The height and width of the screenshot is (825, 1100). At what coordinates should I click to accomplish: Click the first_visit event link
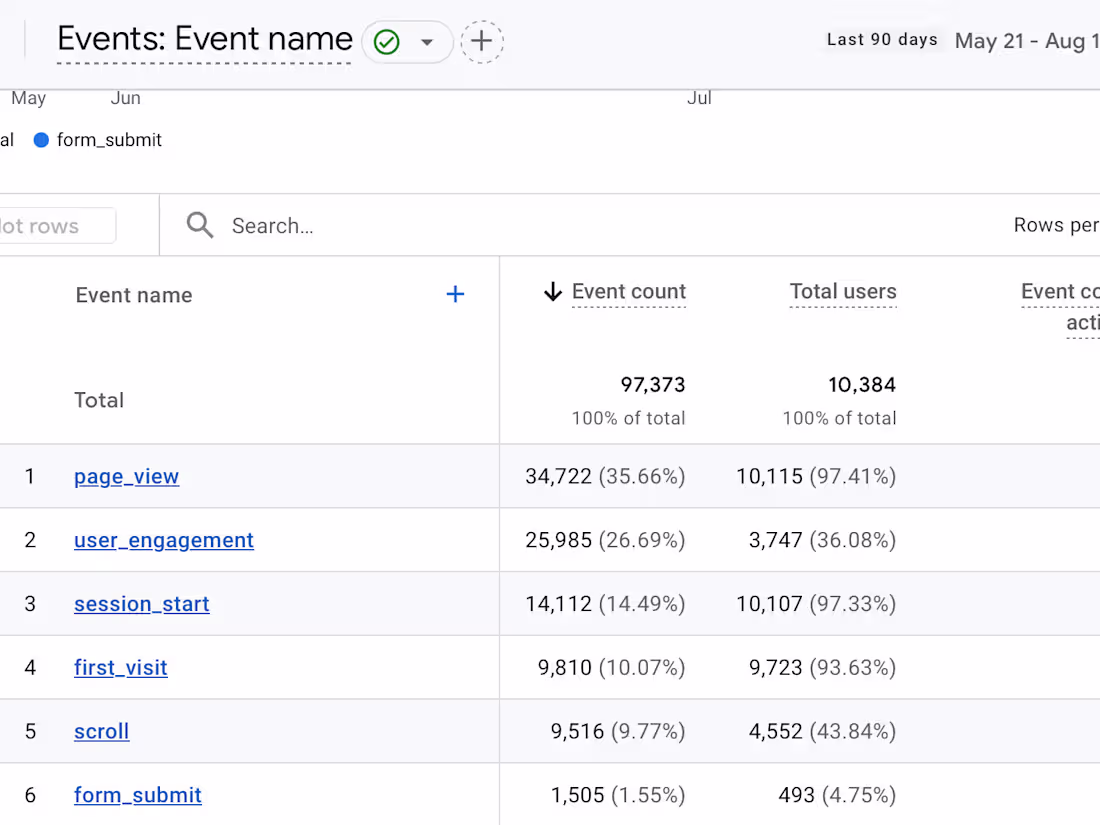[x=120, y=667]
